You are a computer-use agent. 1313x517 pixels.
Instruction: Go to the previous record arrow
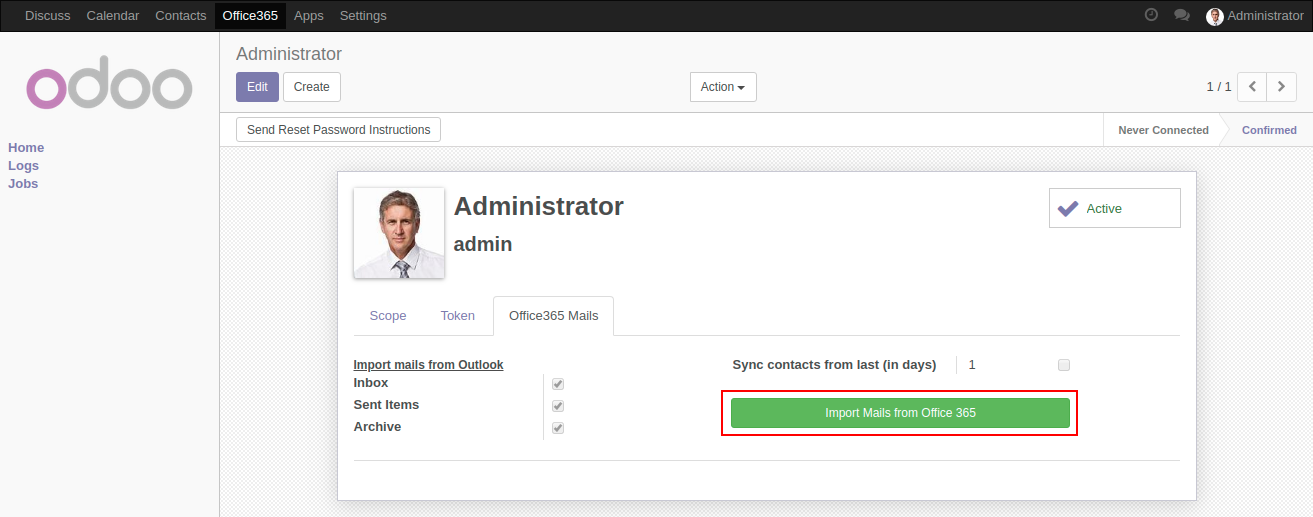[x=1252, y=87]
